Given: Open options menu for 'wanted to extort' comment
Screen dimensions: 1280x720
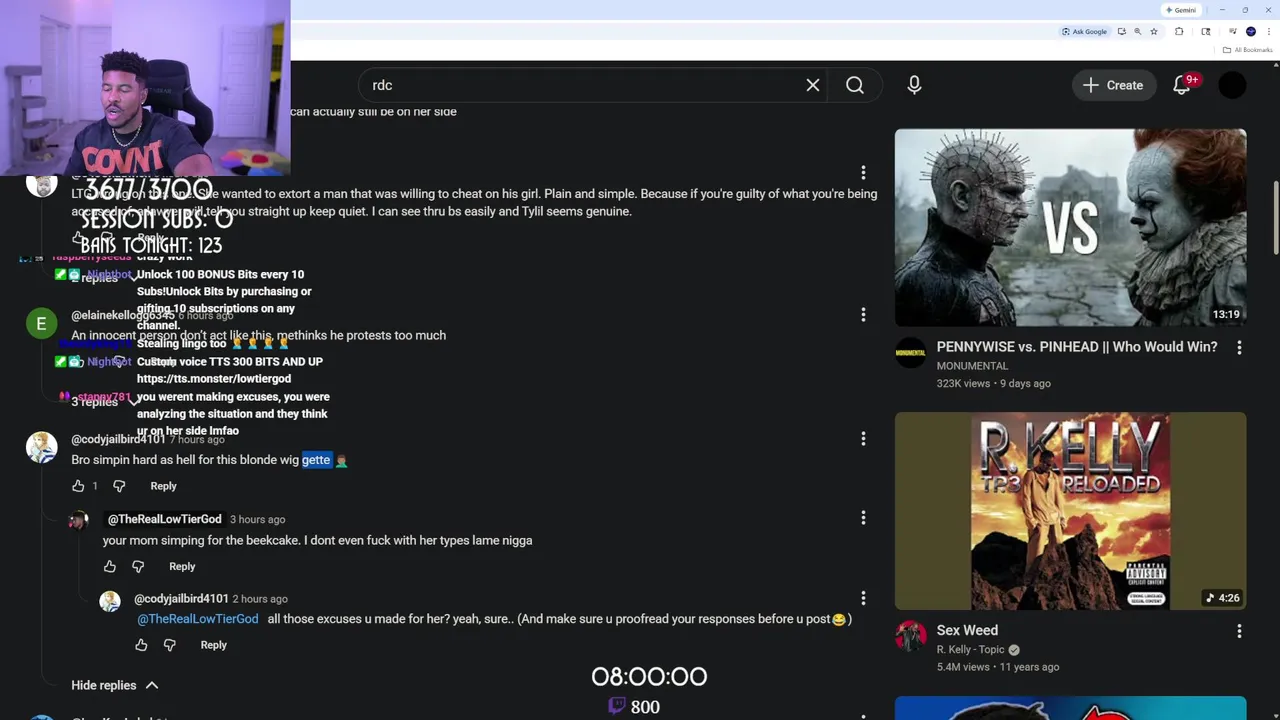Looking at the screenshot, I should pyautogui.click(x=863, y=173).
